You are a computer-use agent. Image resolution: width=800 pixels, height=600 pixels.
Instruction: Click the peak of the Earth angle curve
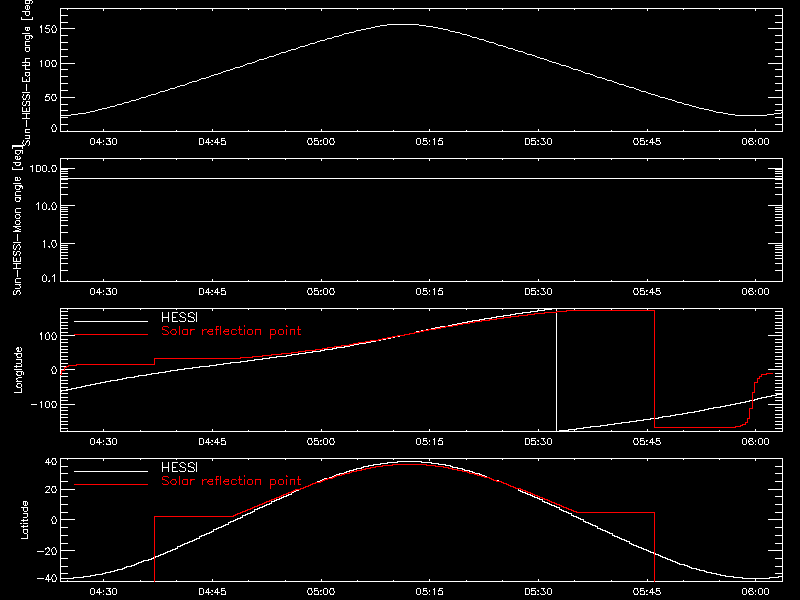404,24
